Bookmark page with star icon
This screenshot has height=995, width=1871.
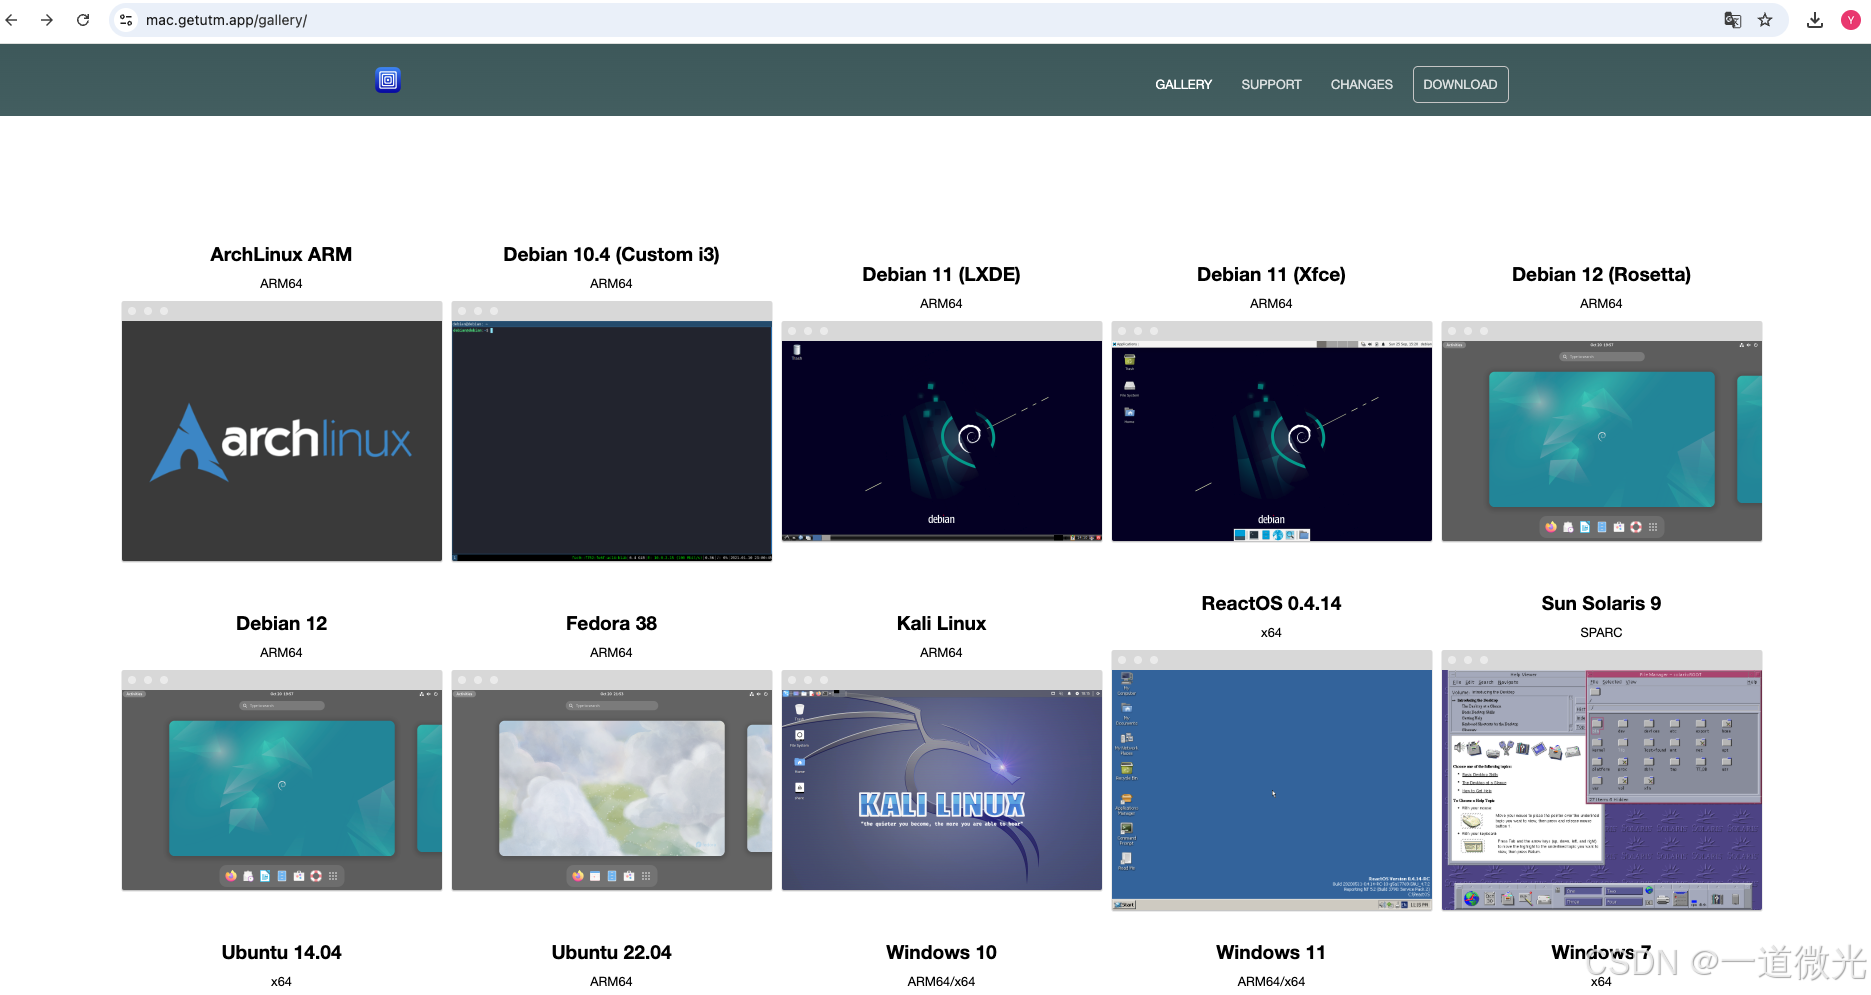click(x=1765, y=20)
